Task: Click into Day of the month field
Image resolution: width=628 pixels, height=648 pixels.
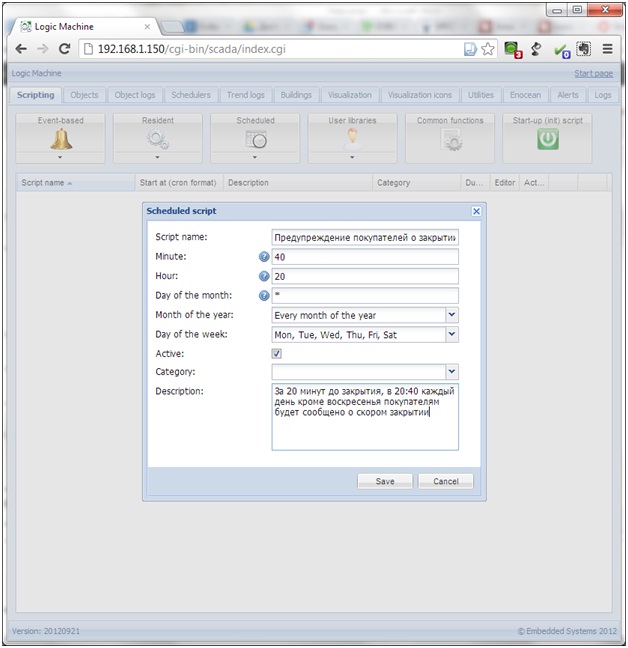Action: point(365,295)
